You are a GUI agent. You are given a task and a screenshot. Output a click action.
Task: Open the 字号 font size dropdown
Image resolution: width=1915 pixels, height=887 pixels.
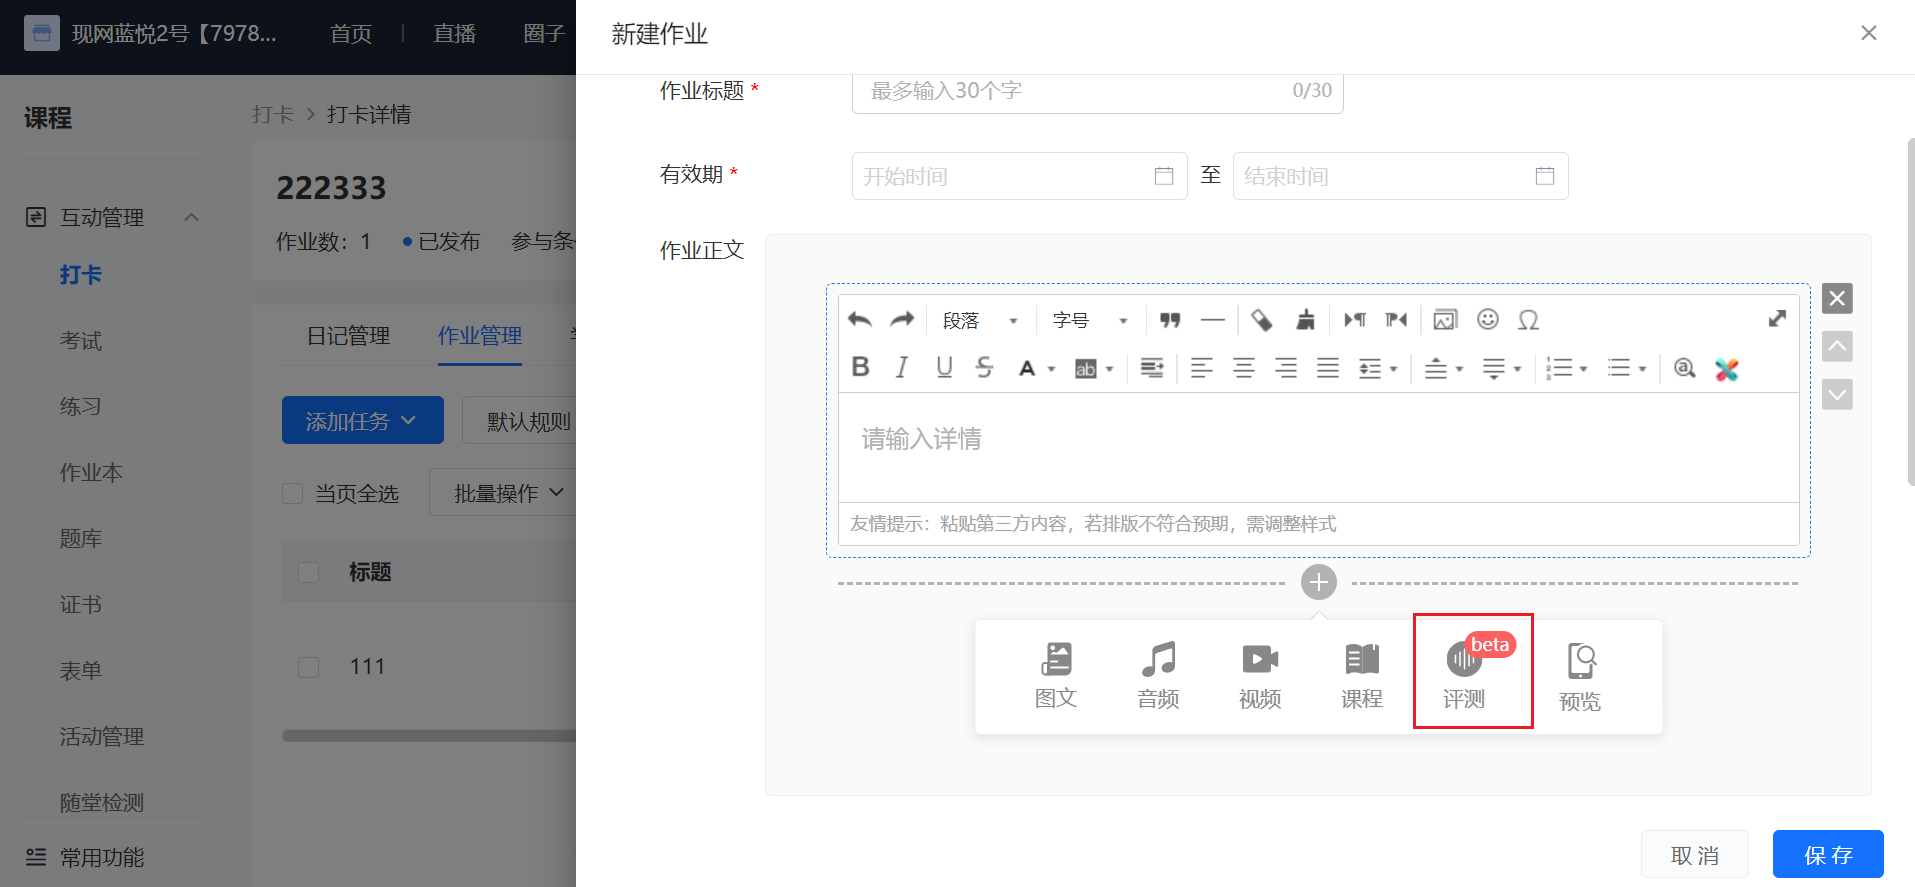pyautogui.click(x=1090, y=320)
